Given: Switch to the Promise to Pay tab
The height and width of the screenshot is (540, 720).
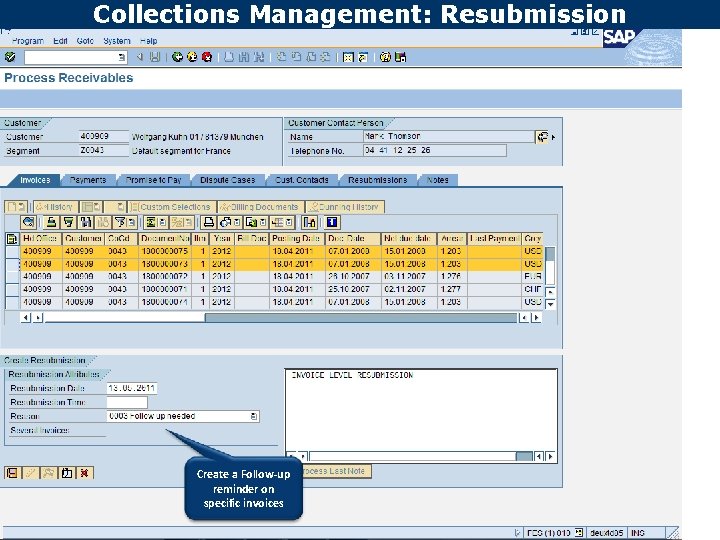Looking at the screenshot, I should point(154,180).
